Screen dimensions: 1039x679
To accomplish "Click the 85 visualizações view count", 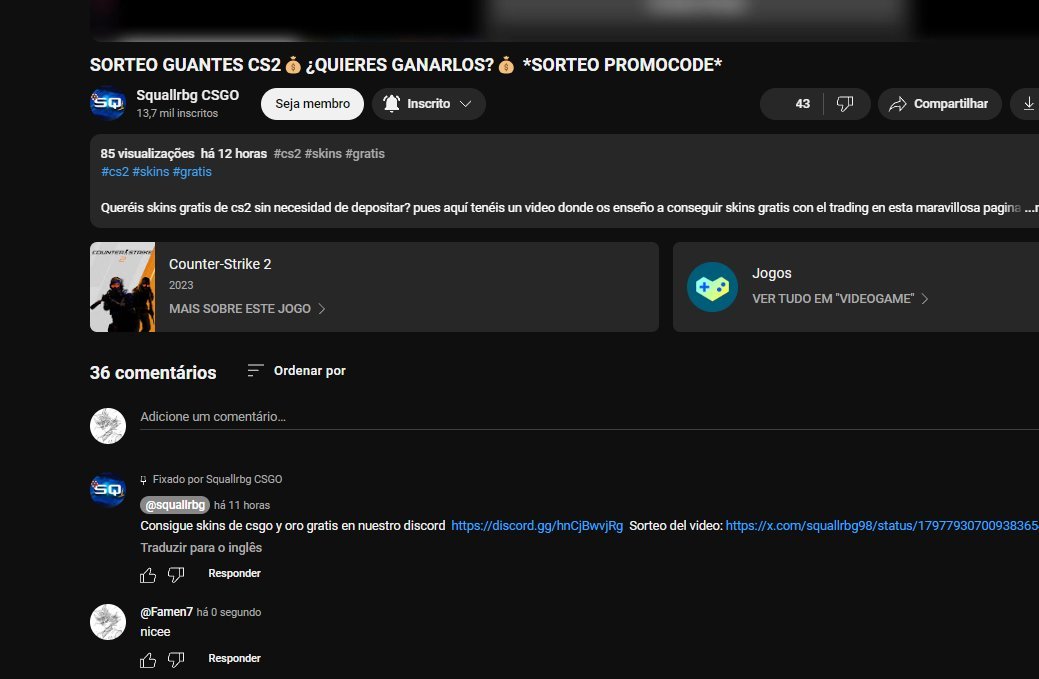I will tap(147, 154).
